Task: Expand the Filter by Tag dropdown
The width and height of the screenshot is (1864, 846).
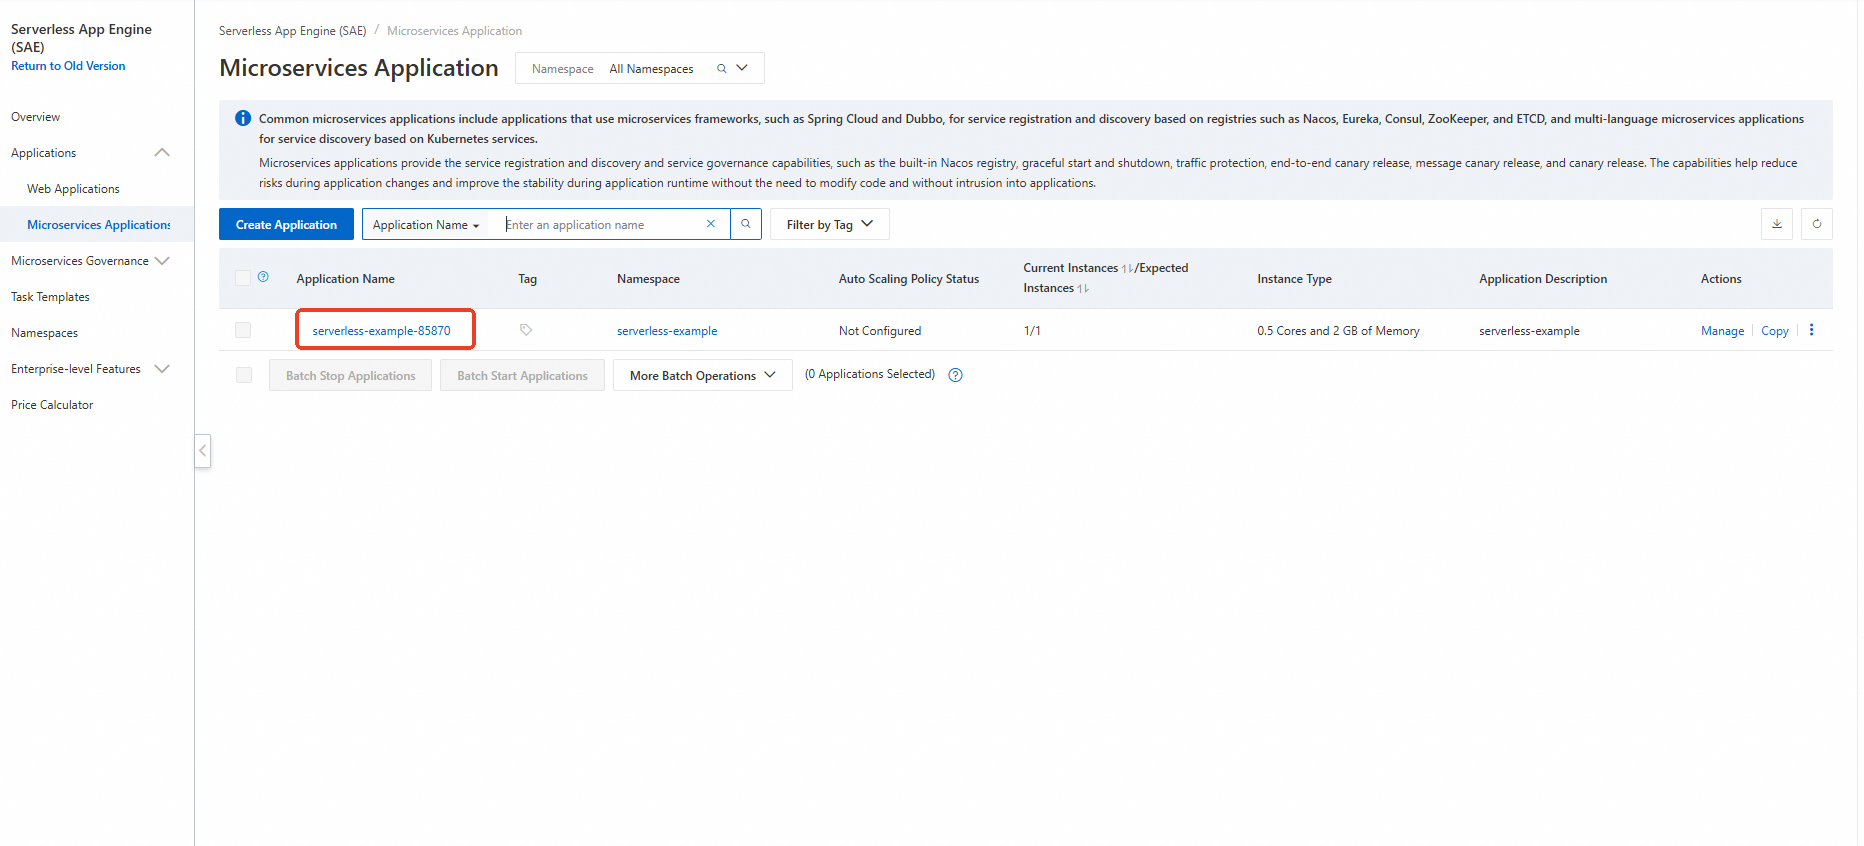Action: 829,224
